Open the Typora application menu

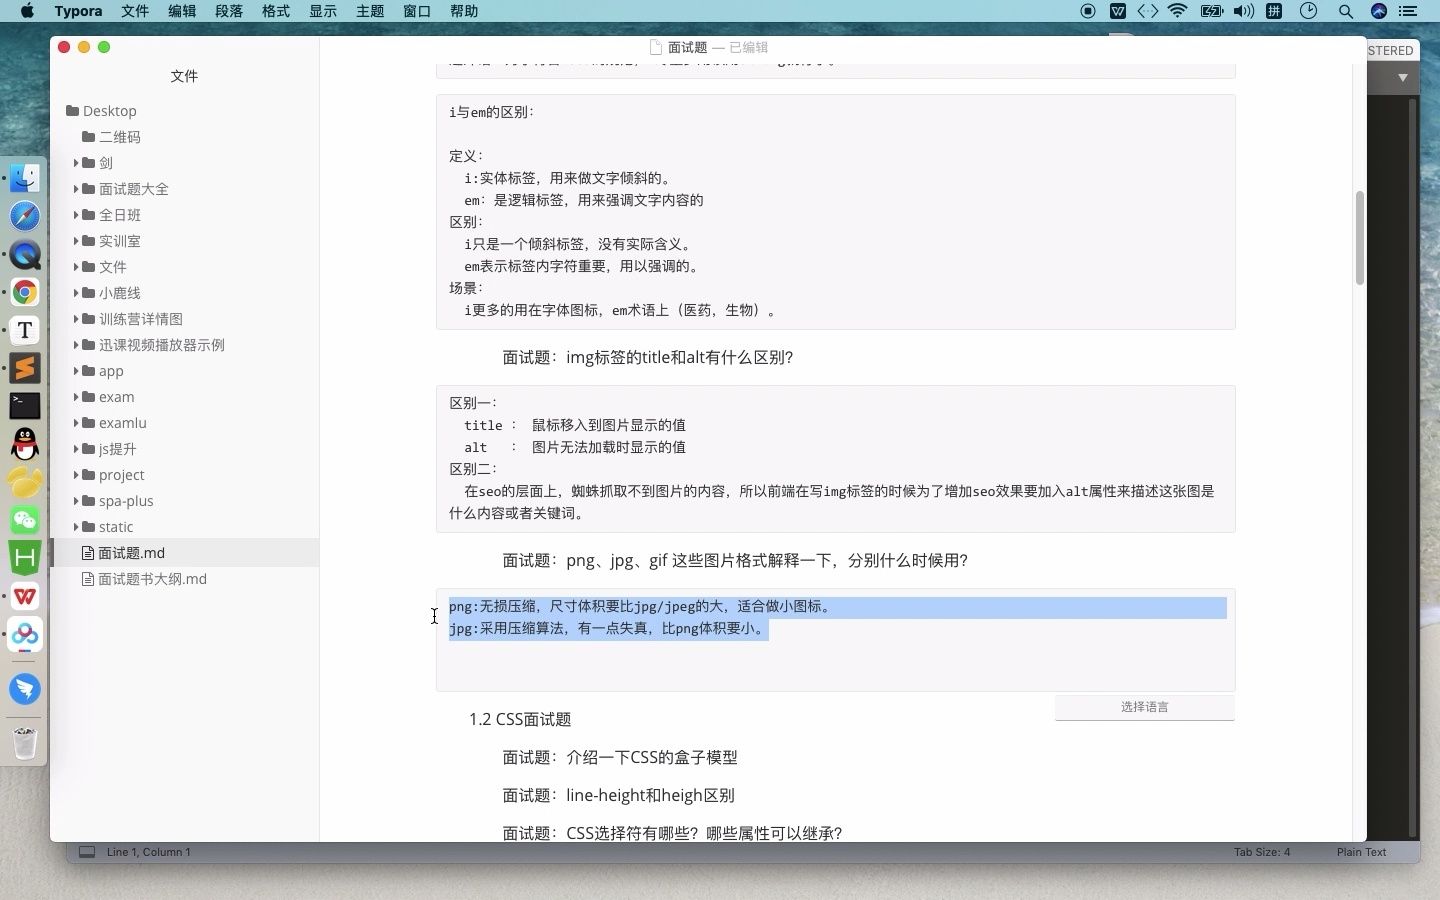pyautogui.click(x=78, y=11)
